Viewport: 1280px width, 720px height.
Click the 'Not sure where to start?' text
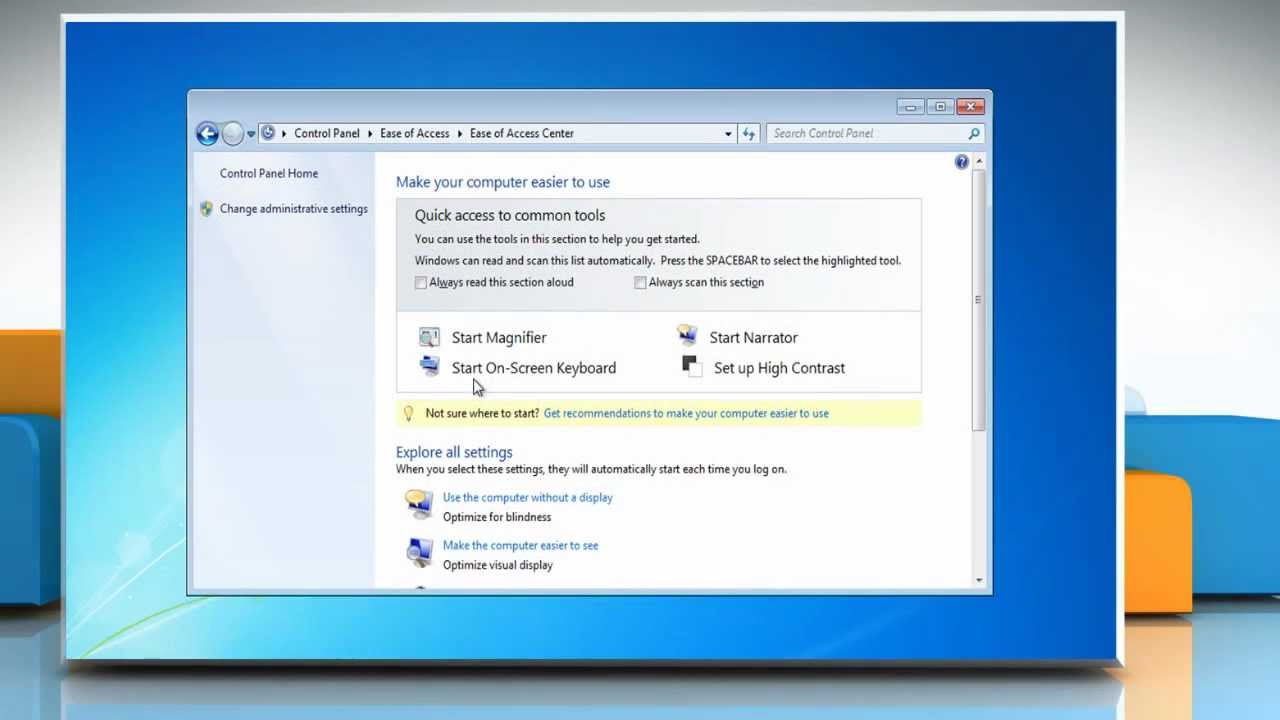[482, 413]
